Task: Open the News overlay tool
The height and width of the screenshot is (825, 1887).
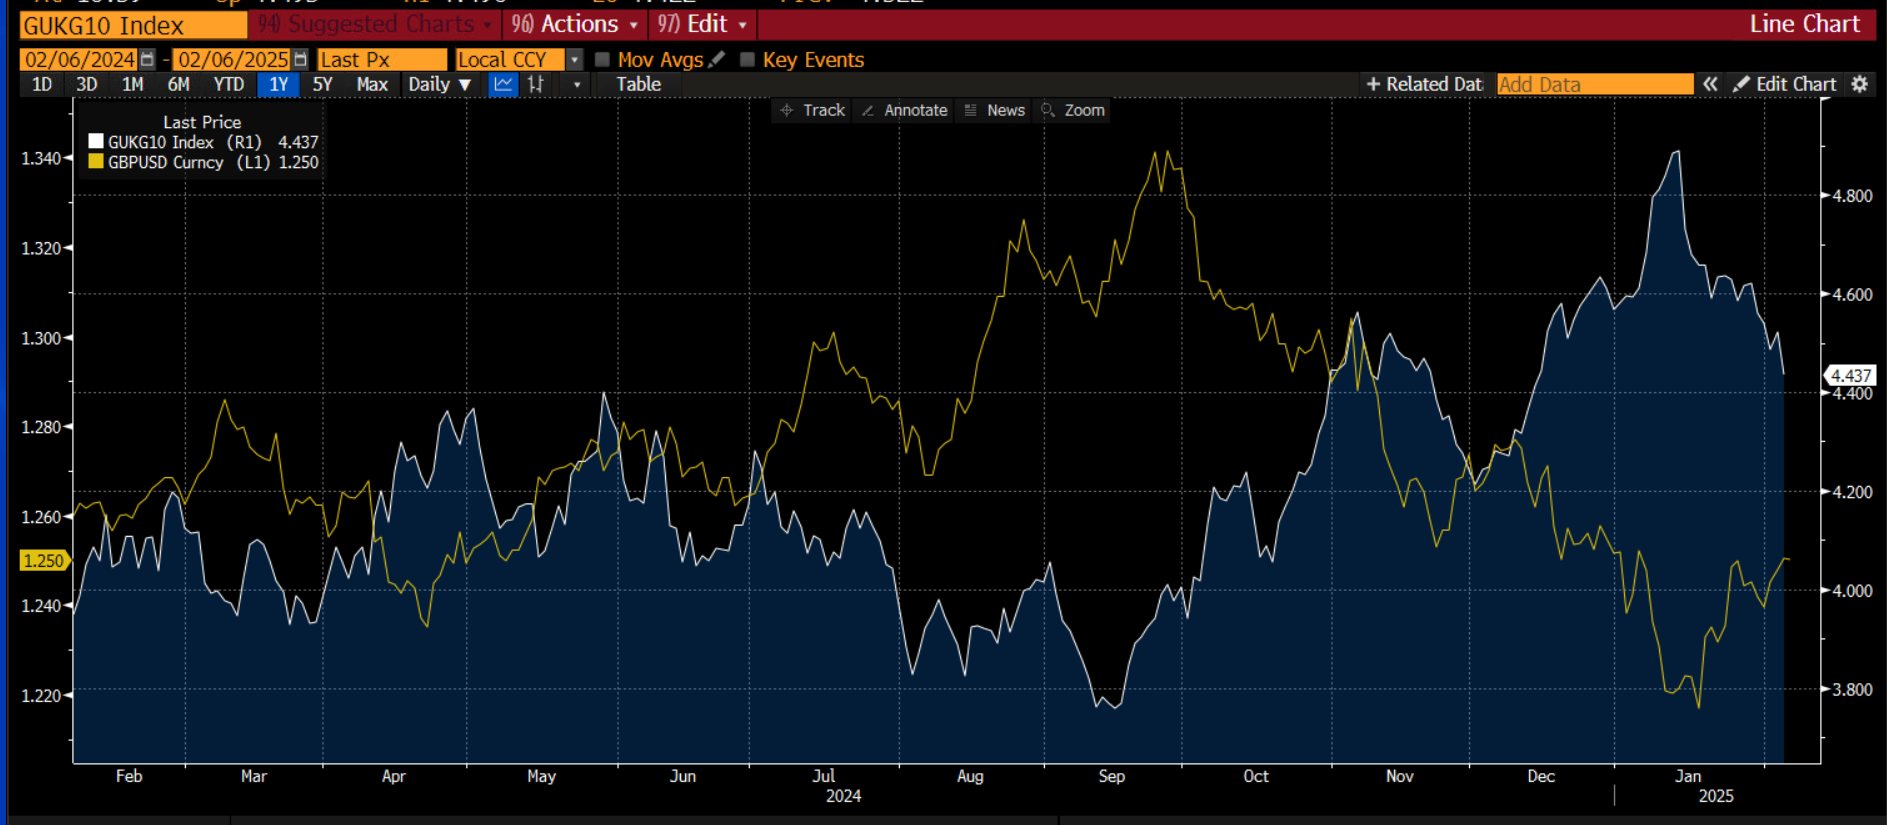Action: (994, 110)
